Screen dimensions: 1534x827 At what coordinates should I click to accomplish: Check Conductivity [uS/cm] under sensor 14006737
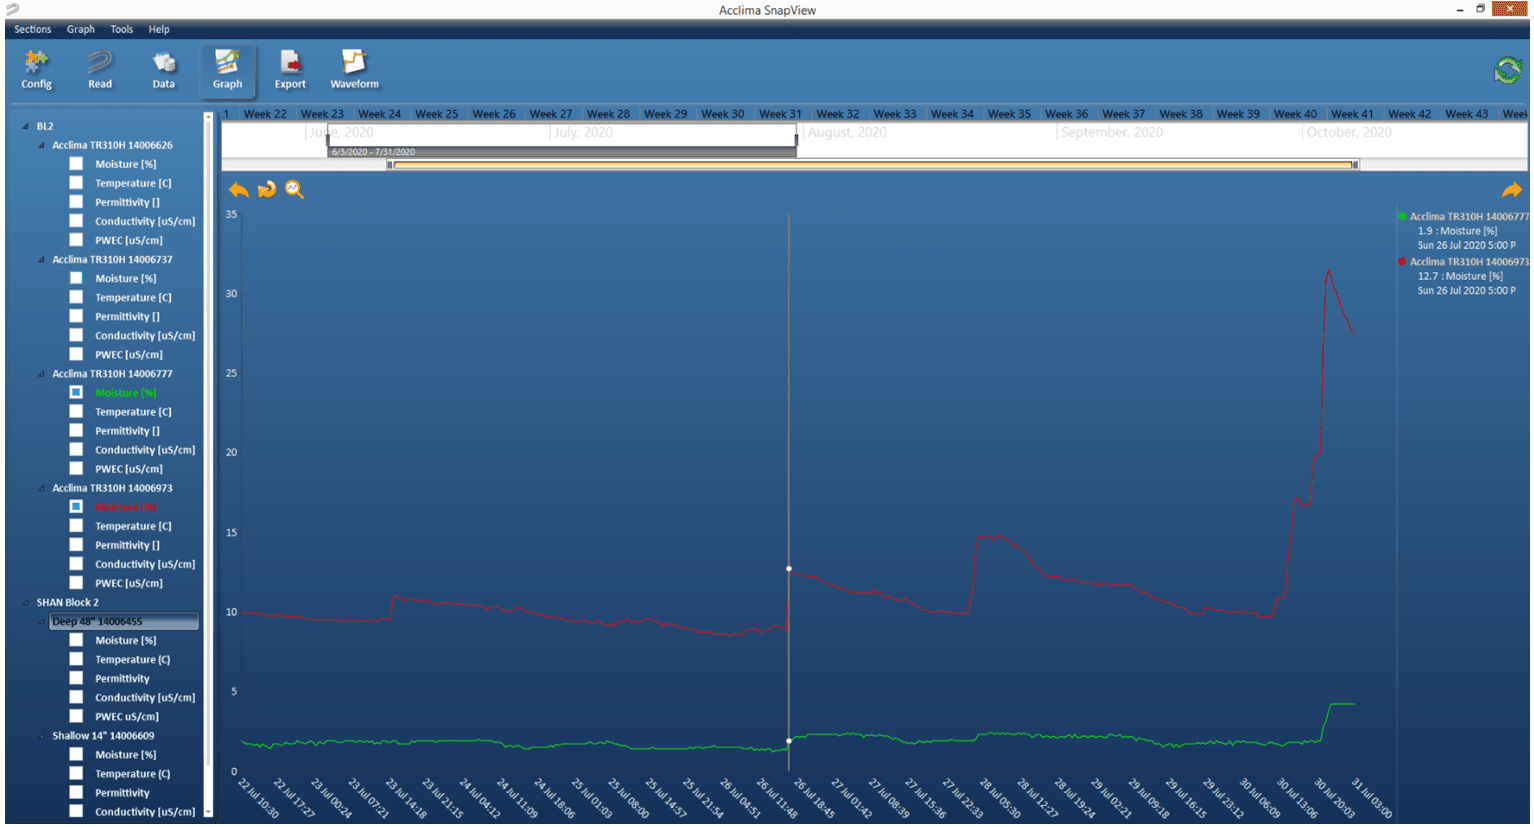pyautogui.click(x=76, y=335)
